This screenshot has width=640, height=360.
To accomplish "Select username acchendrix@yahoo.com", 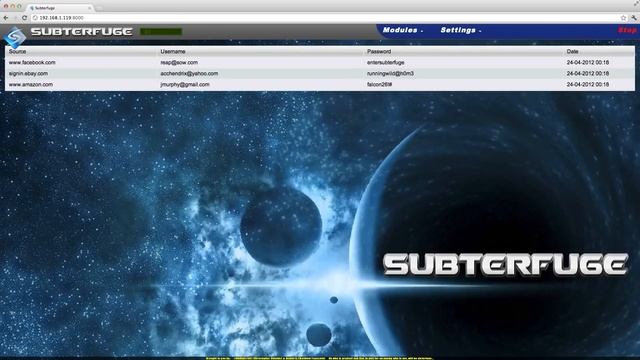I will [x=189, y=73].
